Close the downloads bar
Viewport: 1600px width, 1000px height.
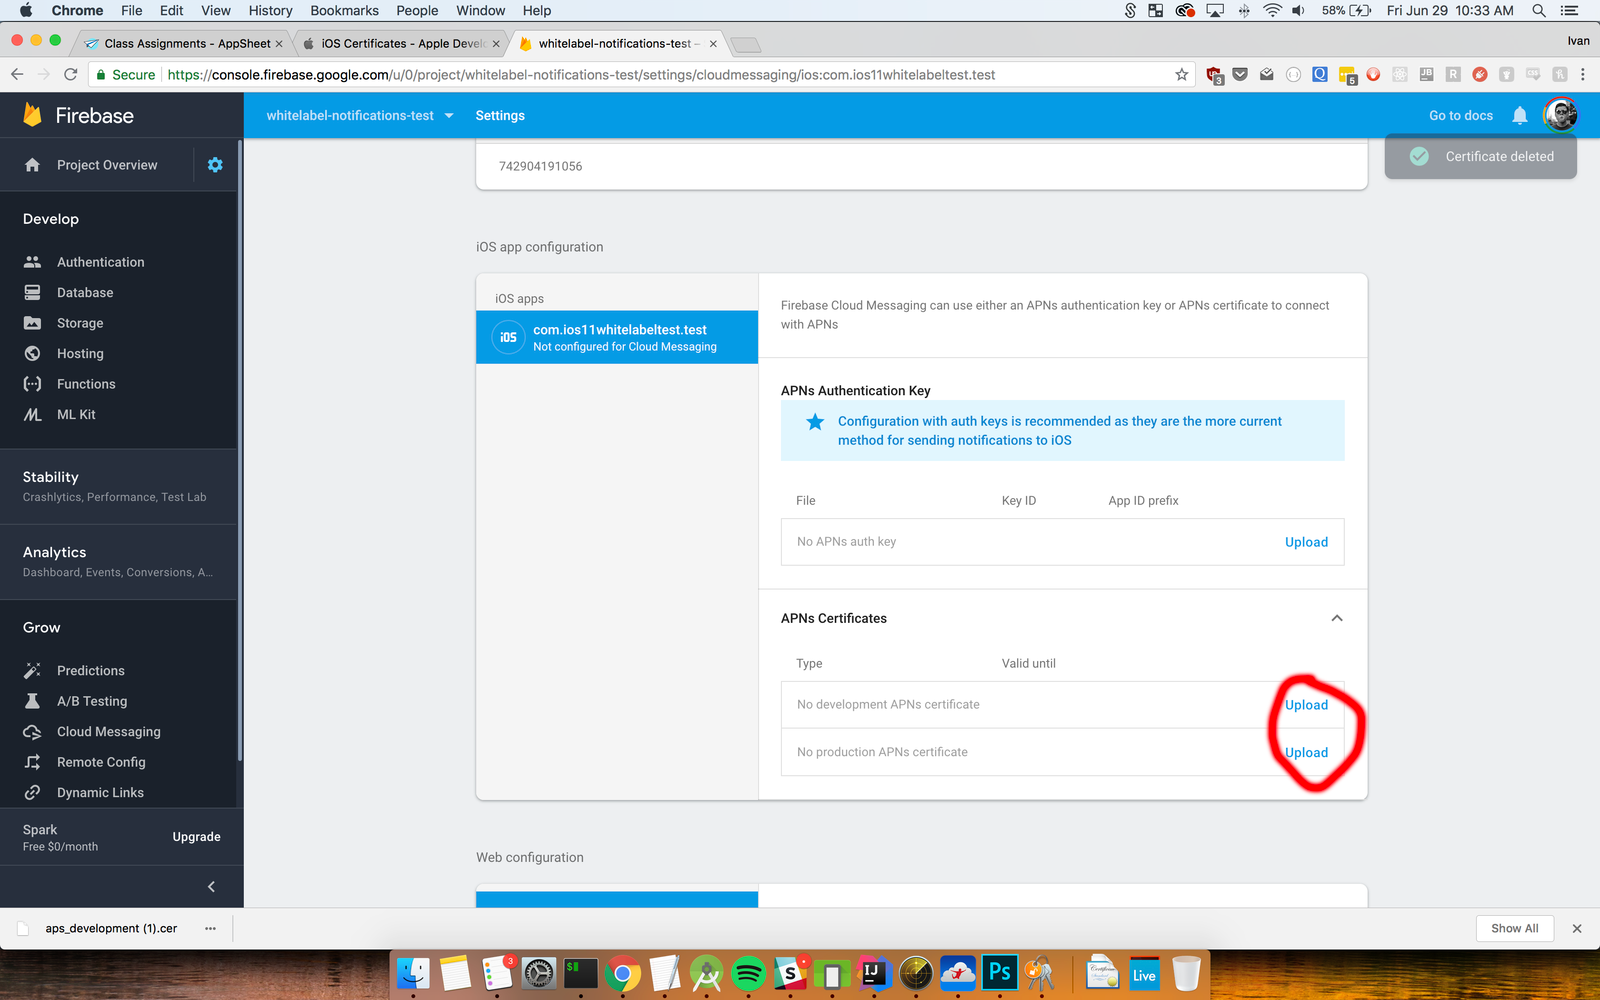(1577, 929)
